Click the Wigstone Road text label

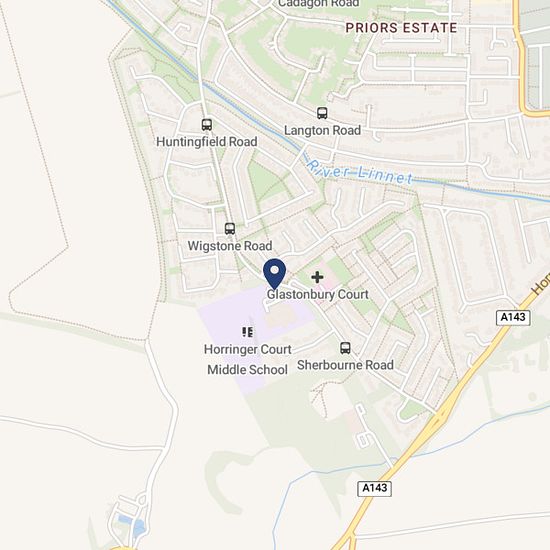pyautogui.click(x=230, y=246)
